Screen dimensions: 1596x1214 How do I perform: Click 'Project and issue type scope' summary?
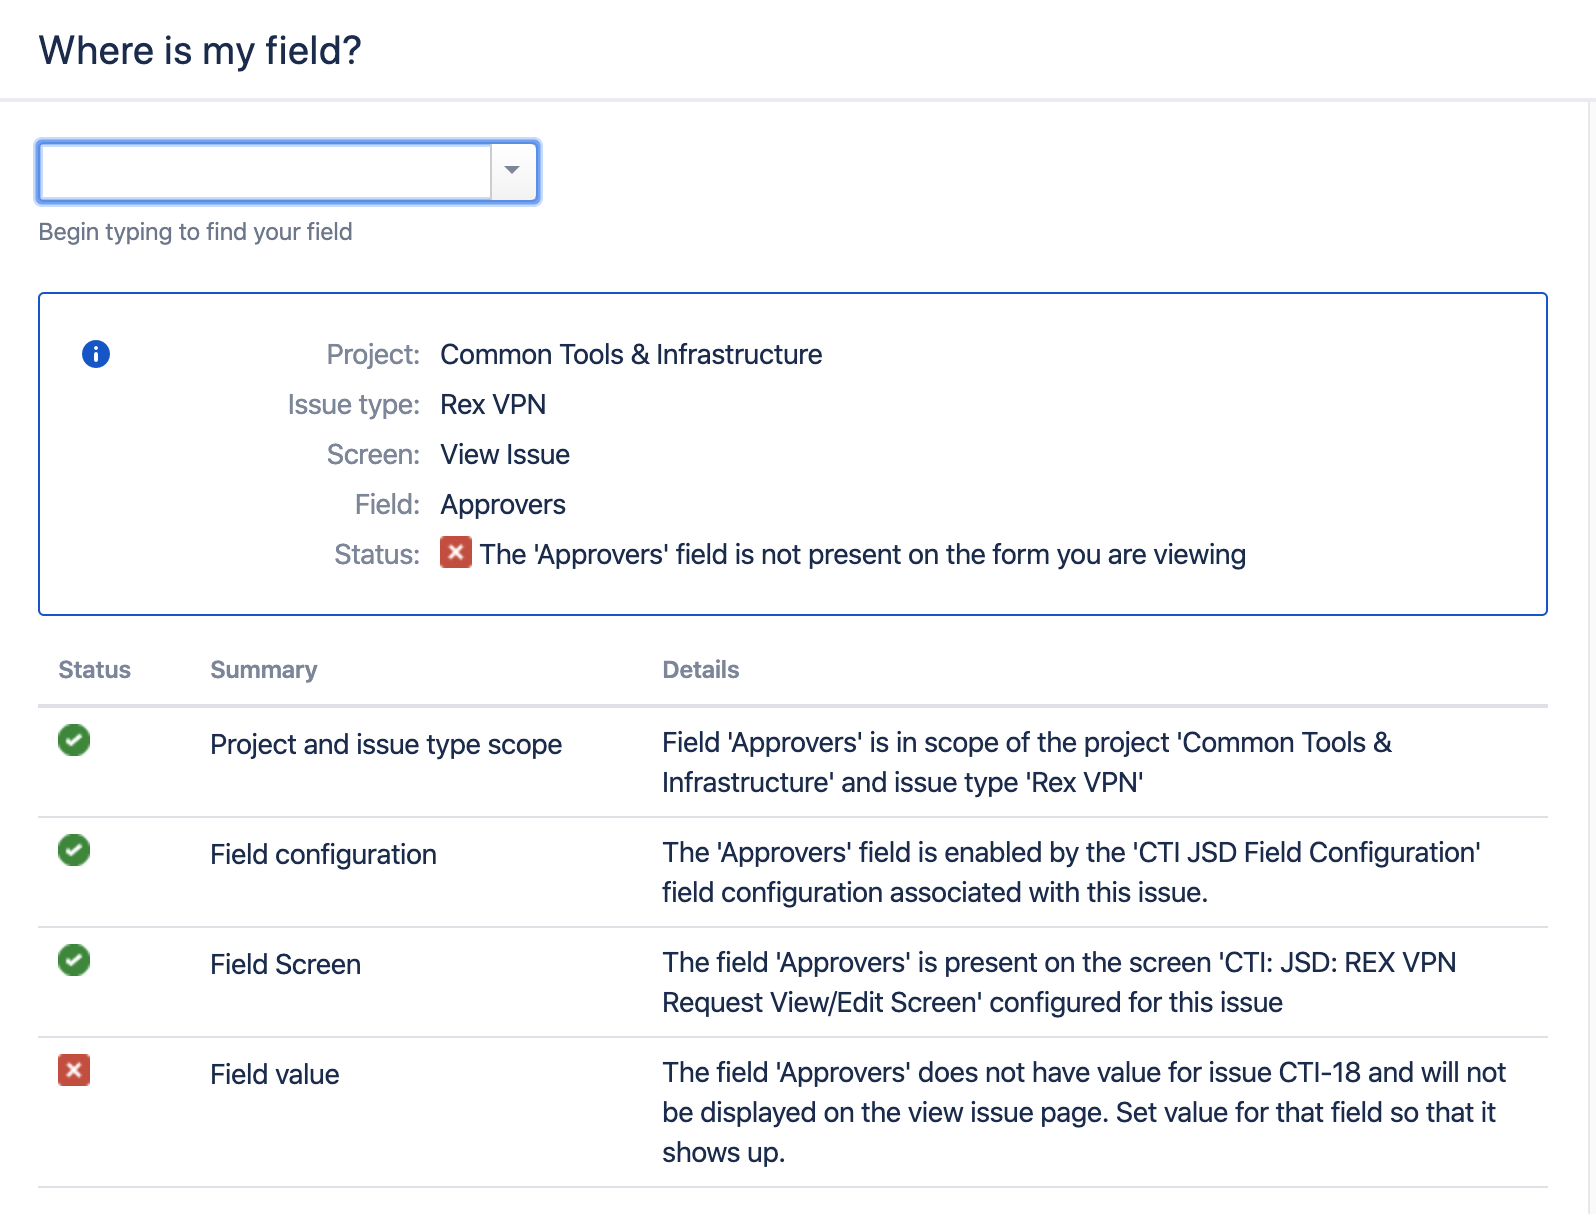[x=386, y=745]
